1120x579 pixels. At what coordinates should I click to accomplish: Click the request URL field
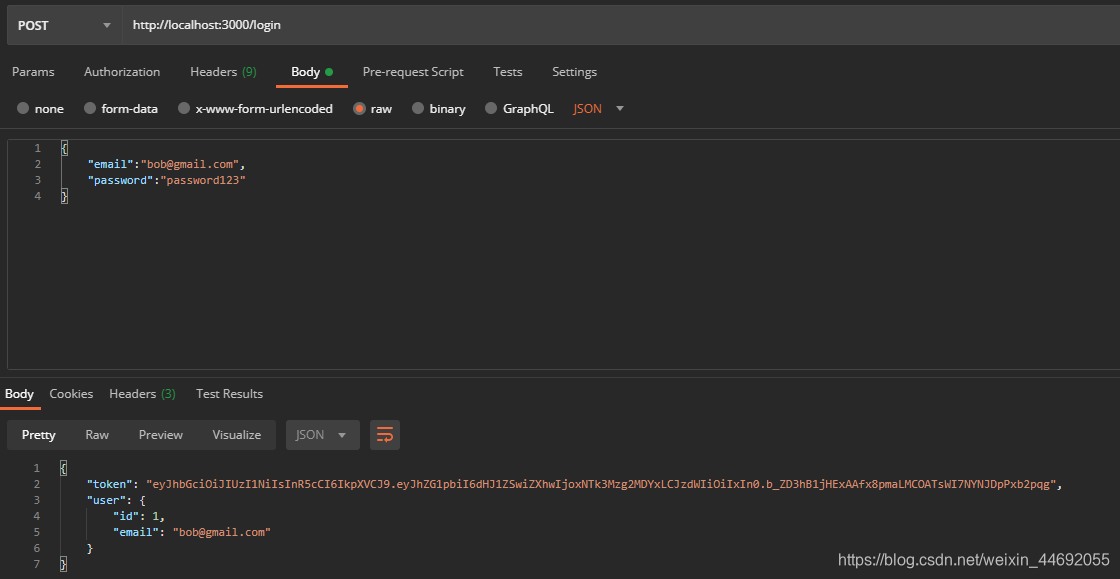tap(621, 25)
